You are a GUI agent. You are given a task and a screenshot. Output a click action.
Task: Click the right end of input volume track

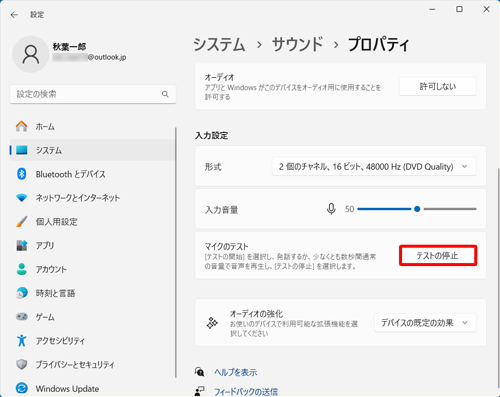(x=475, y=209)
